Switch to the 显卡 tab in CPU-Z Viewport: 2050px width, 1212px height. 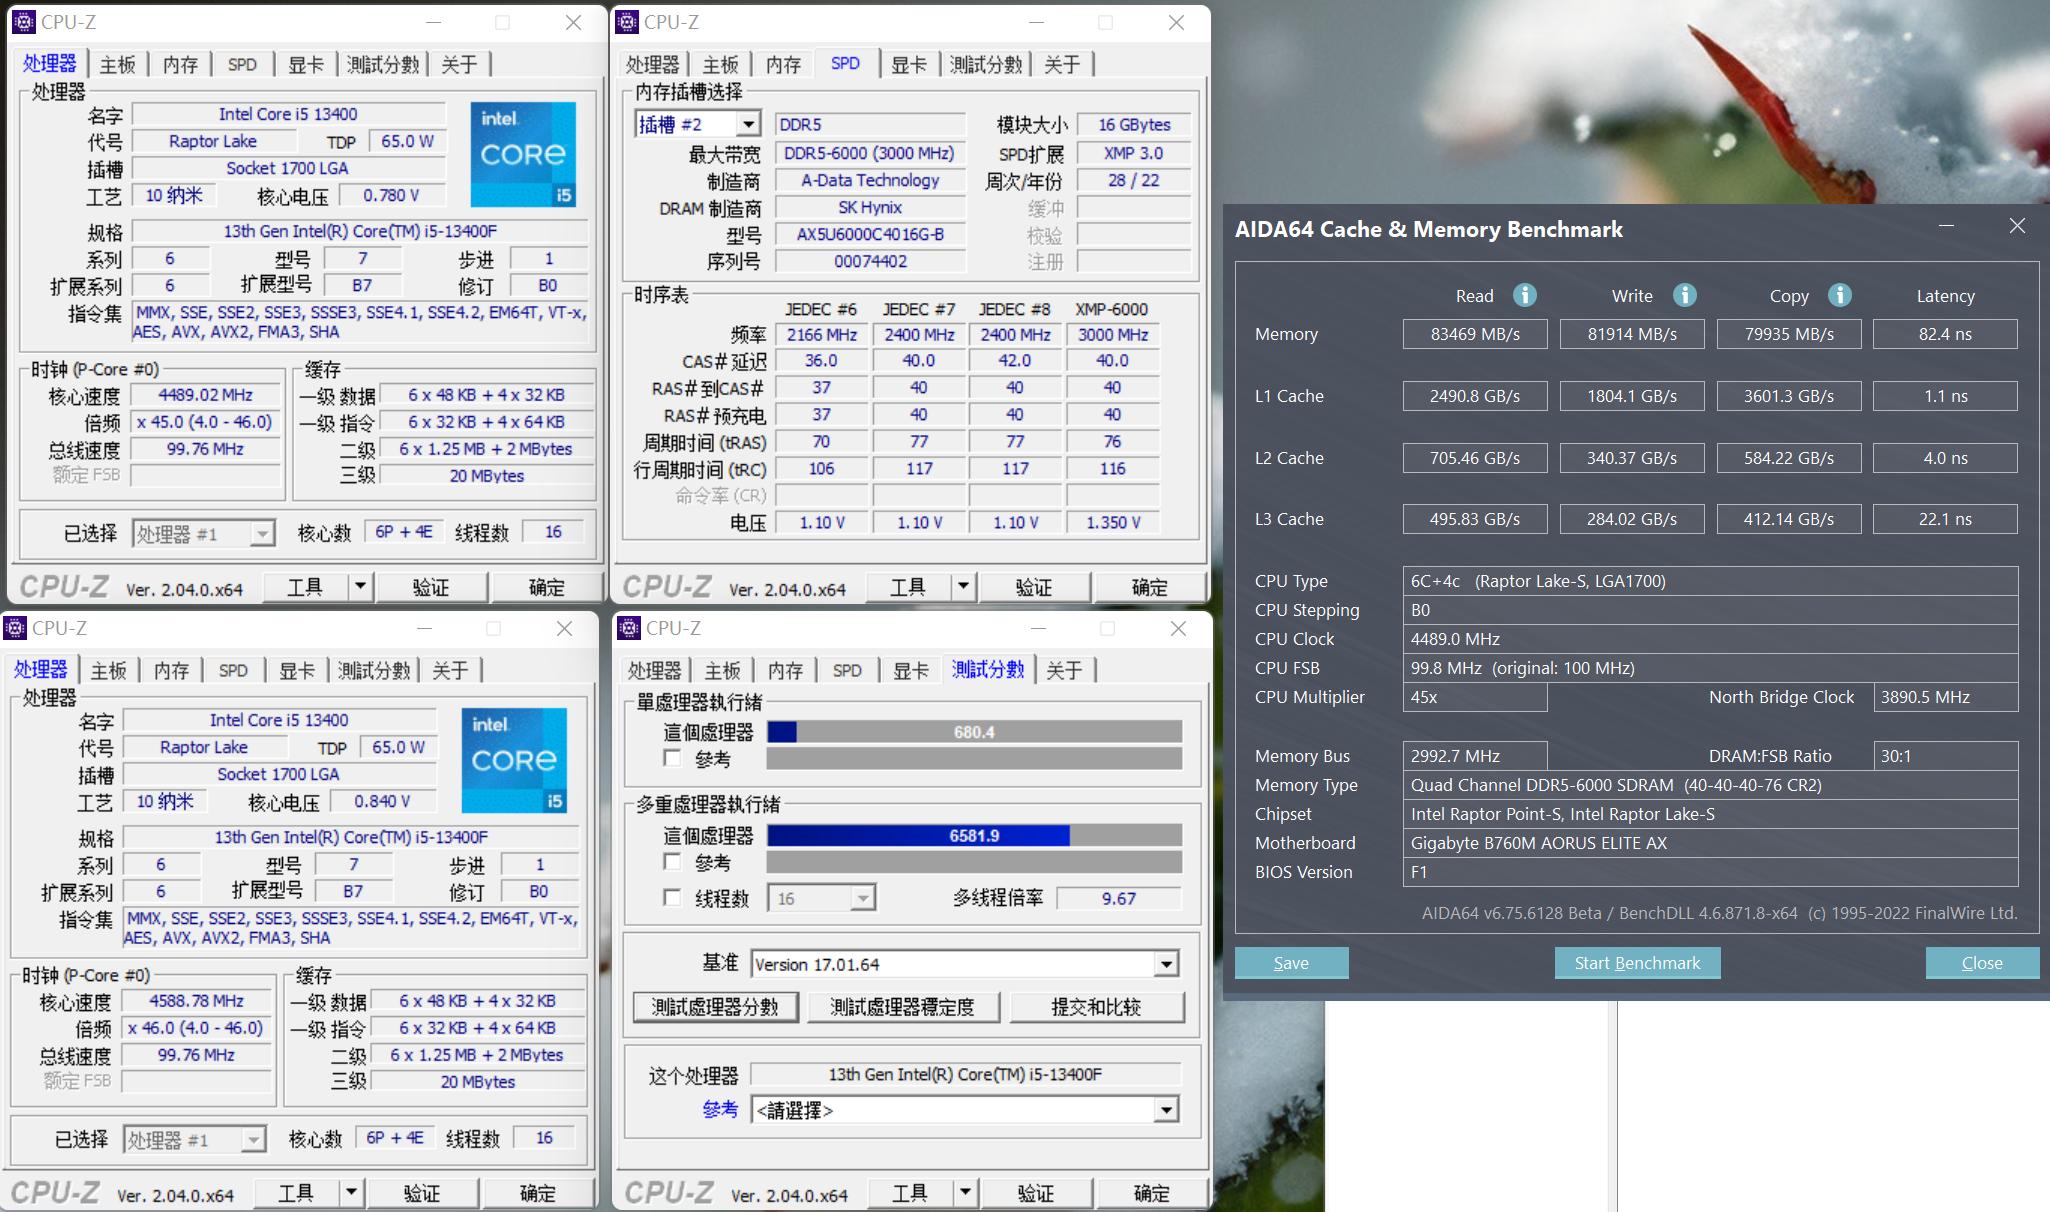305,64
